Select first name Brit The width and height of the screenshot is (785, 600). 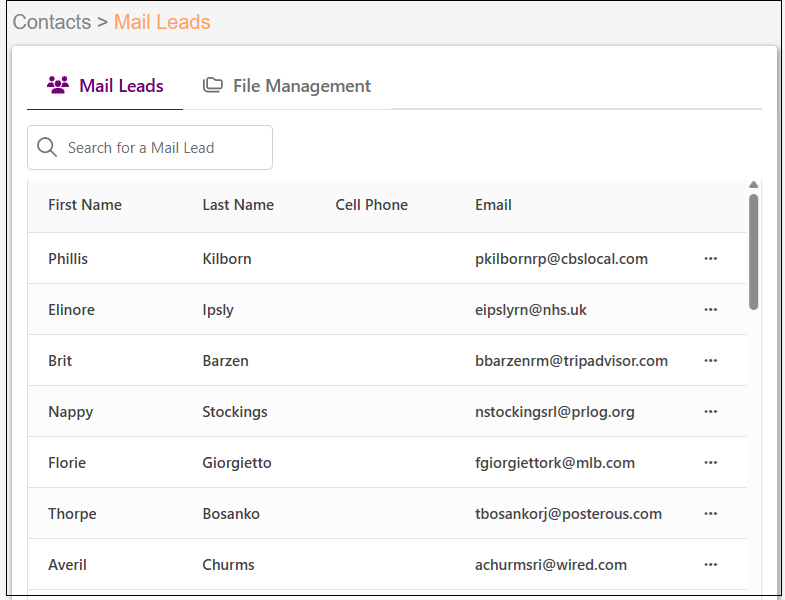(x=60, y=361)
